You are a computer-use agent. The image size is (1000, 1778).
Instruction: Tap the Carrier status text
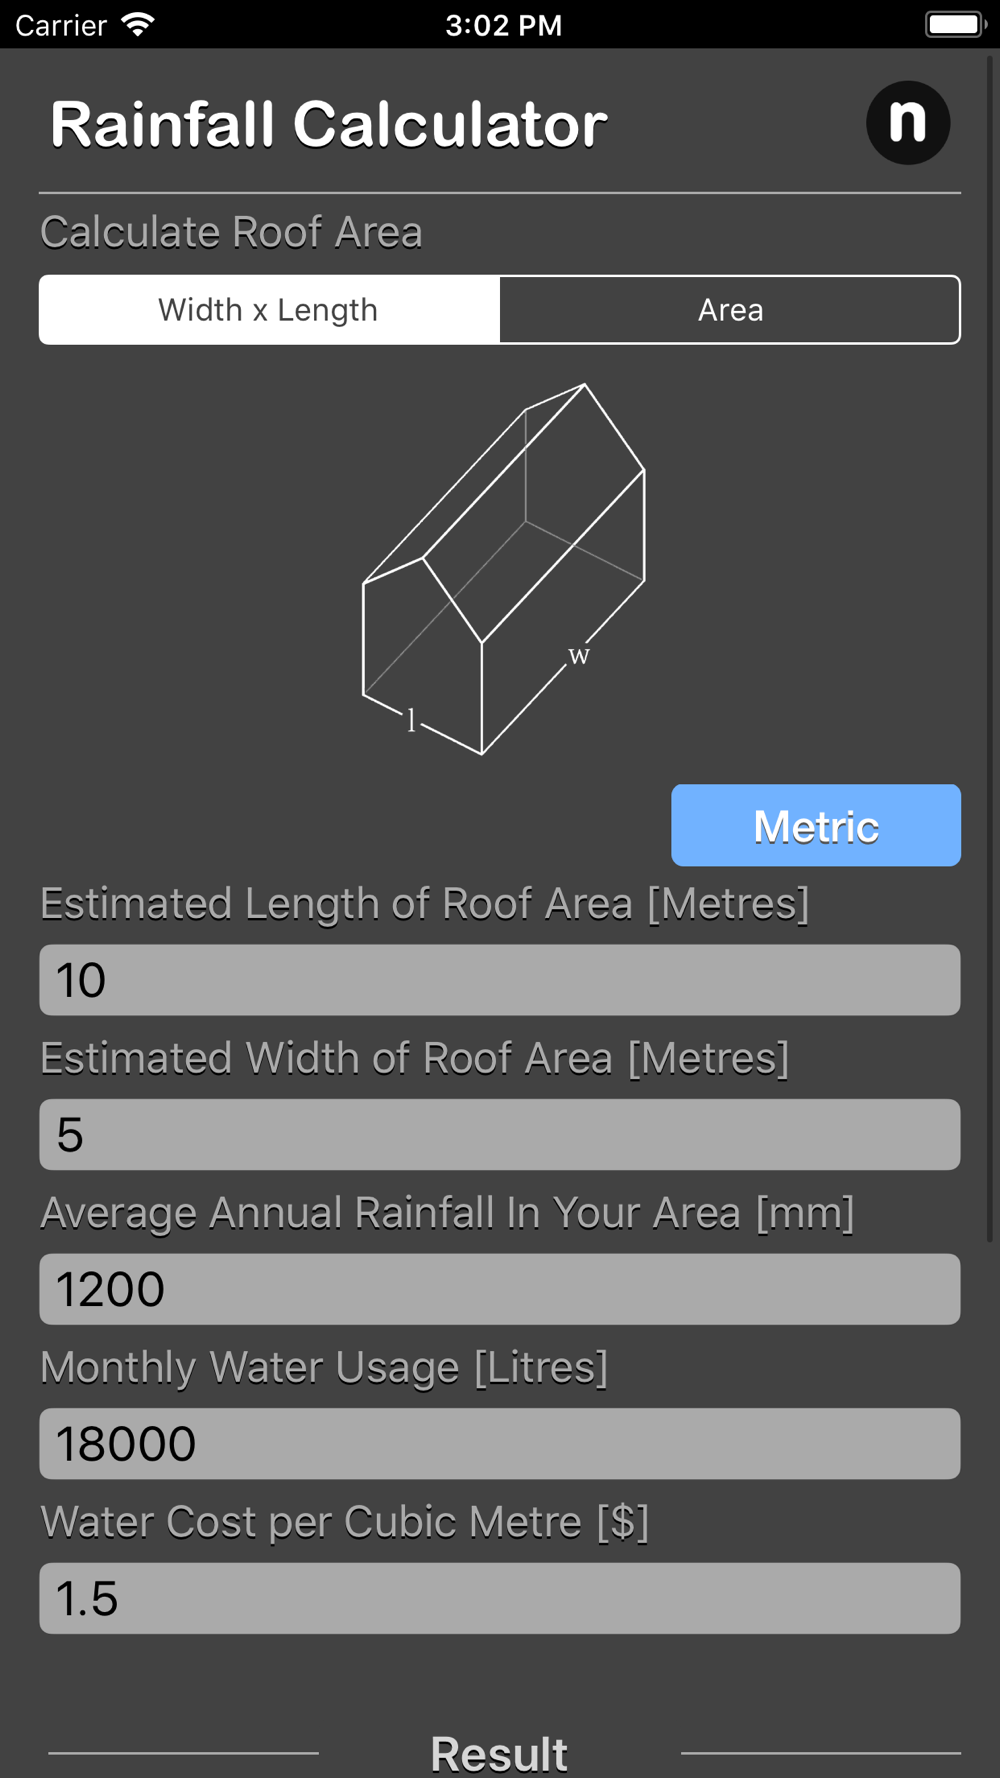61,25
